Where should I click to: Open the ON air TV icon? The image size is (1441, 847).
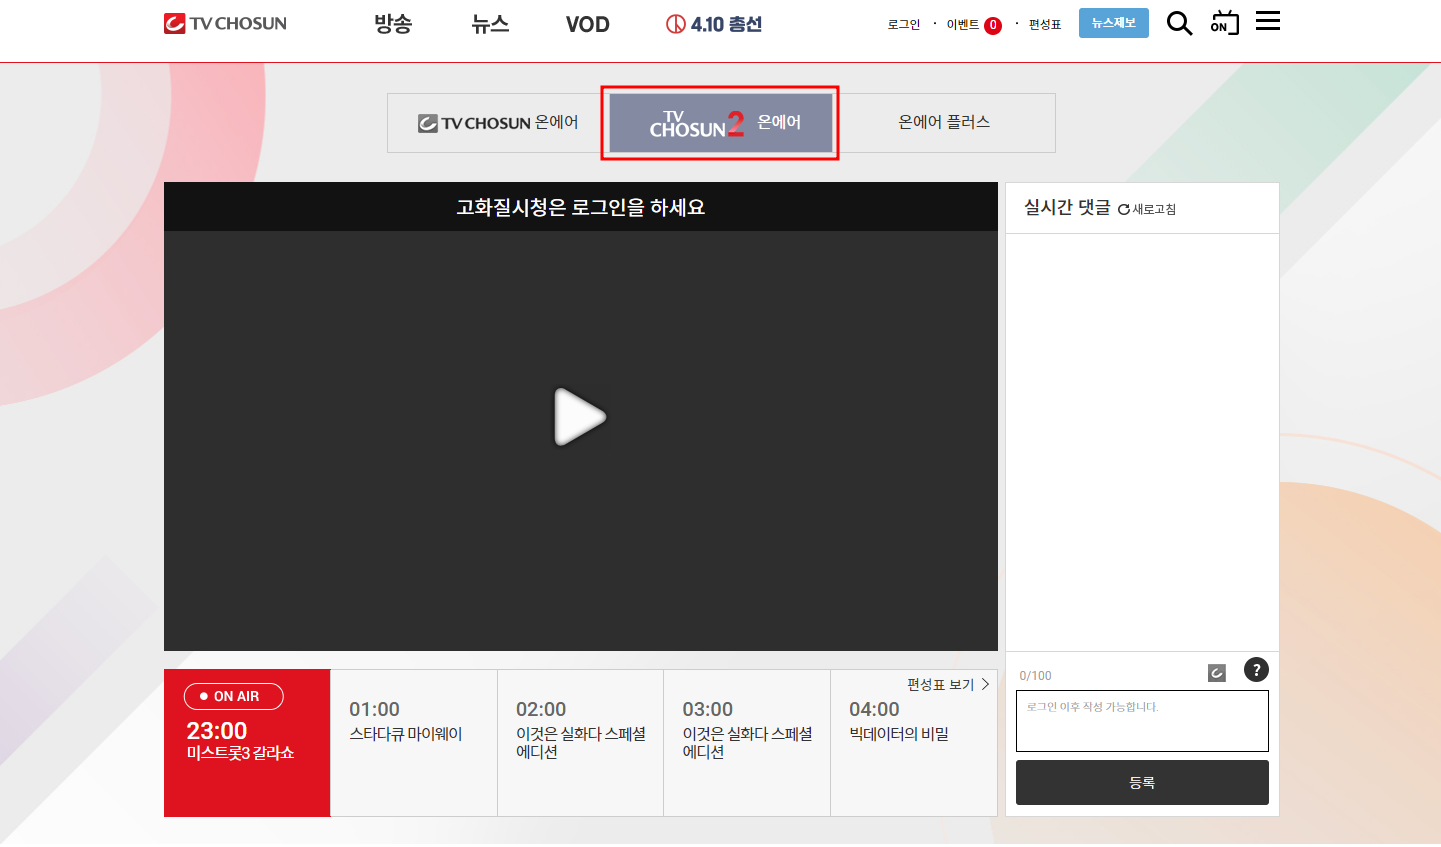coord(1224,23)
